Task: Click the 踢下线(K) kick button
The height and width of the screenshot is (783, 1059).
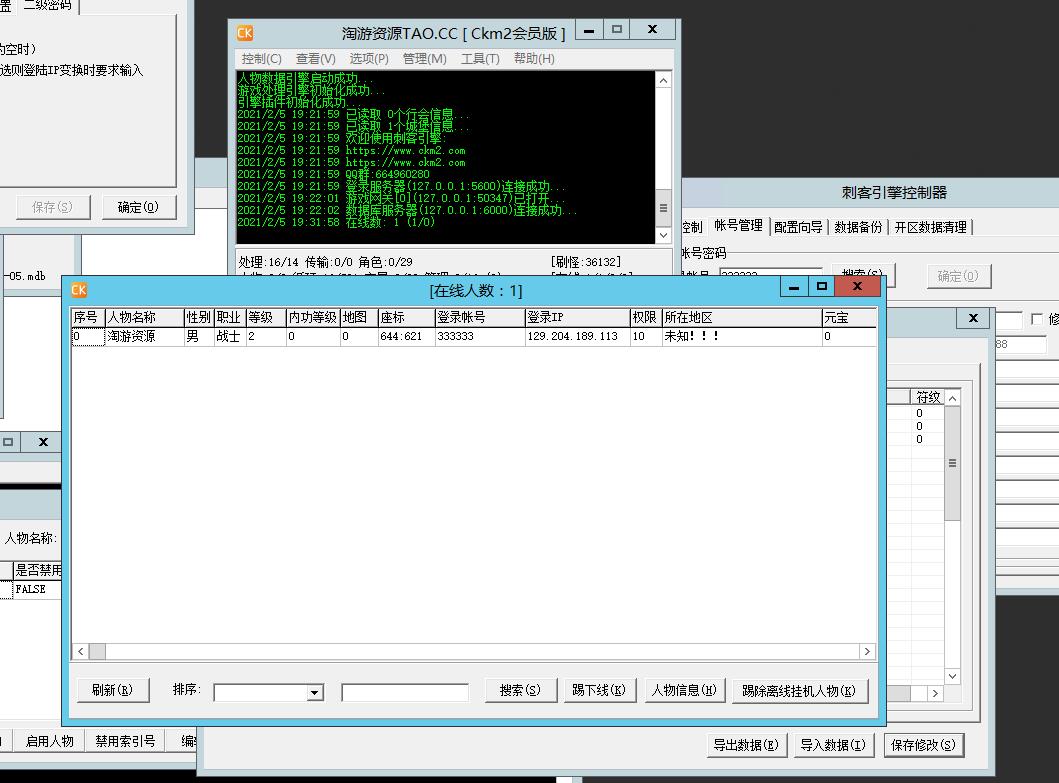Action: [598, 690]
